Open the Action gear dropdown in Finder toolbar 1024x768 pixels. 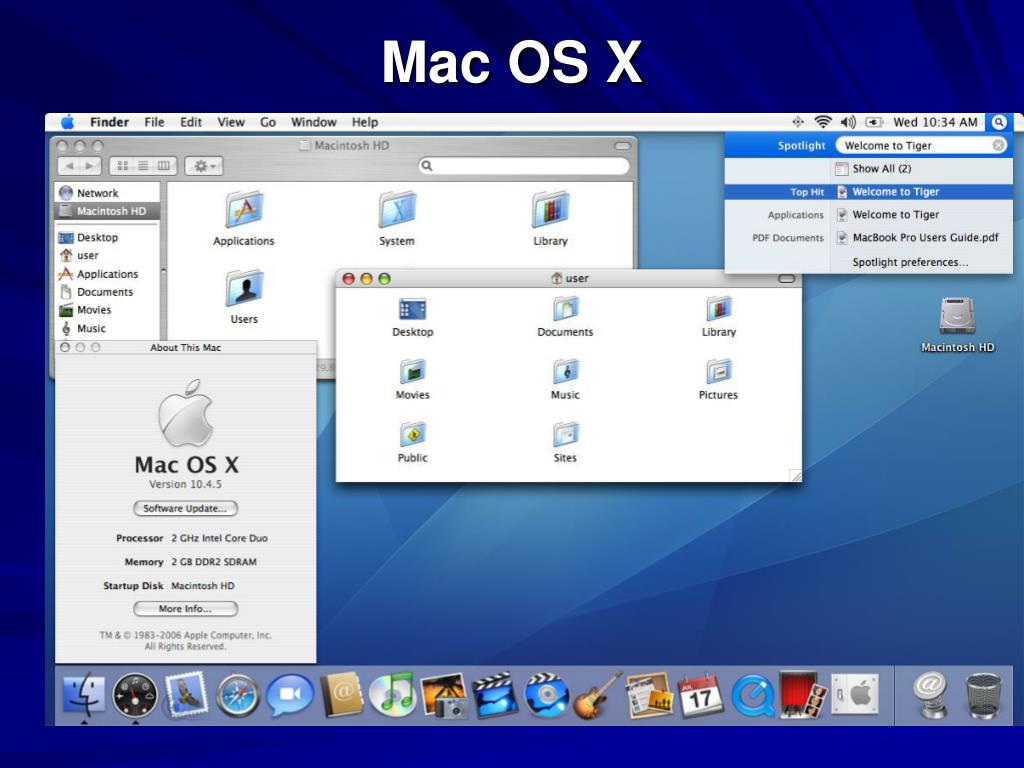tap(204, 166)
